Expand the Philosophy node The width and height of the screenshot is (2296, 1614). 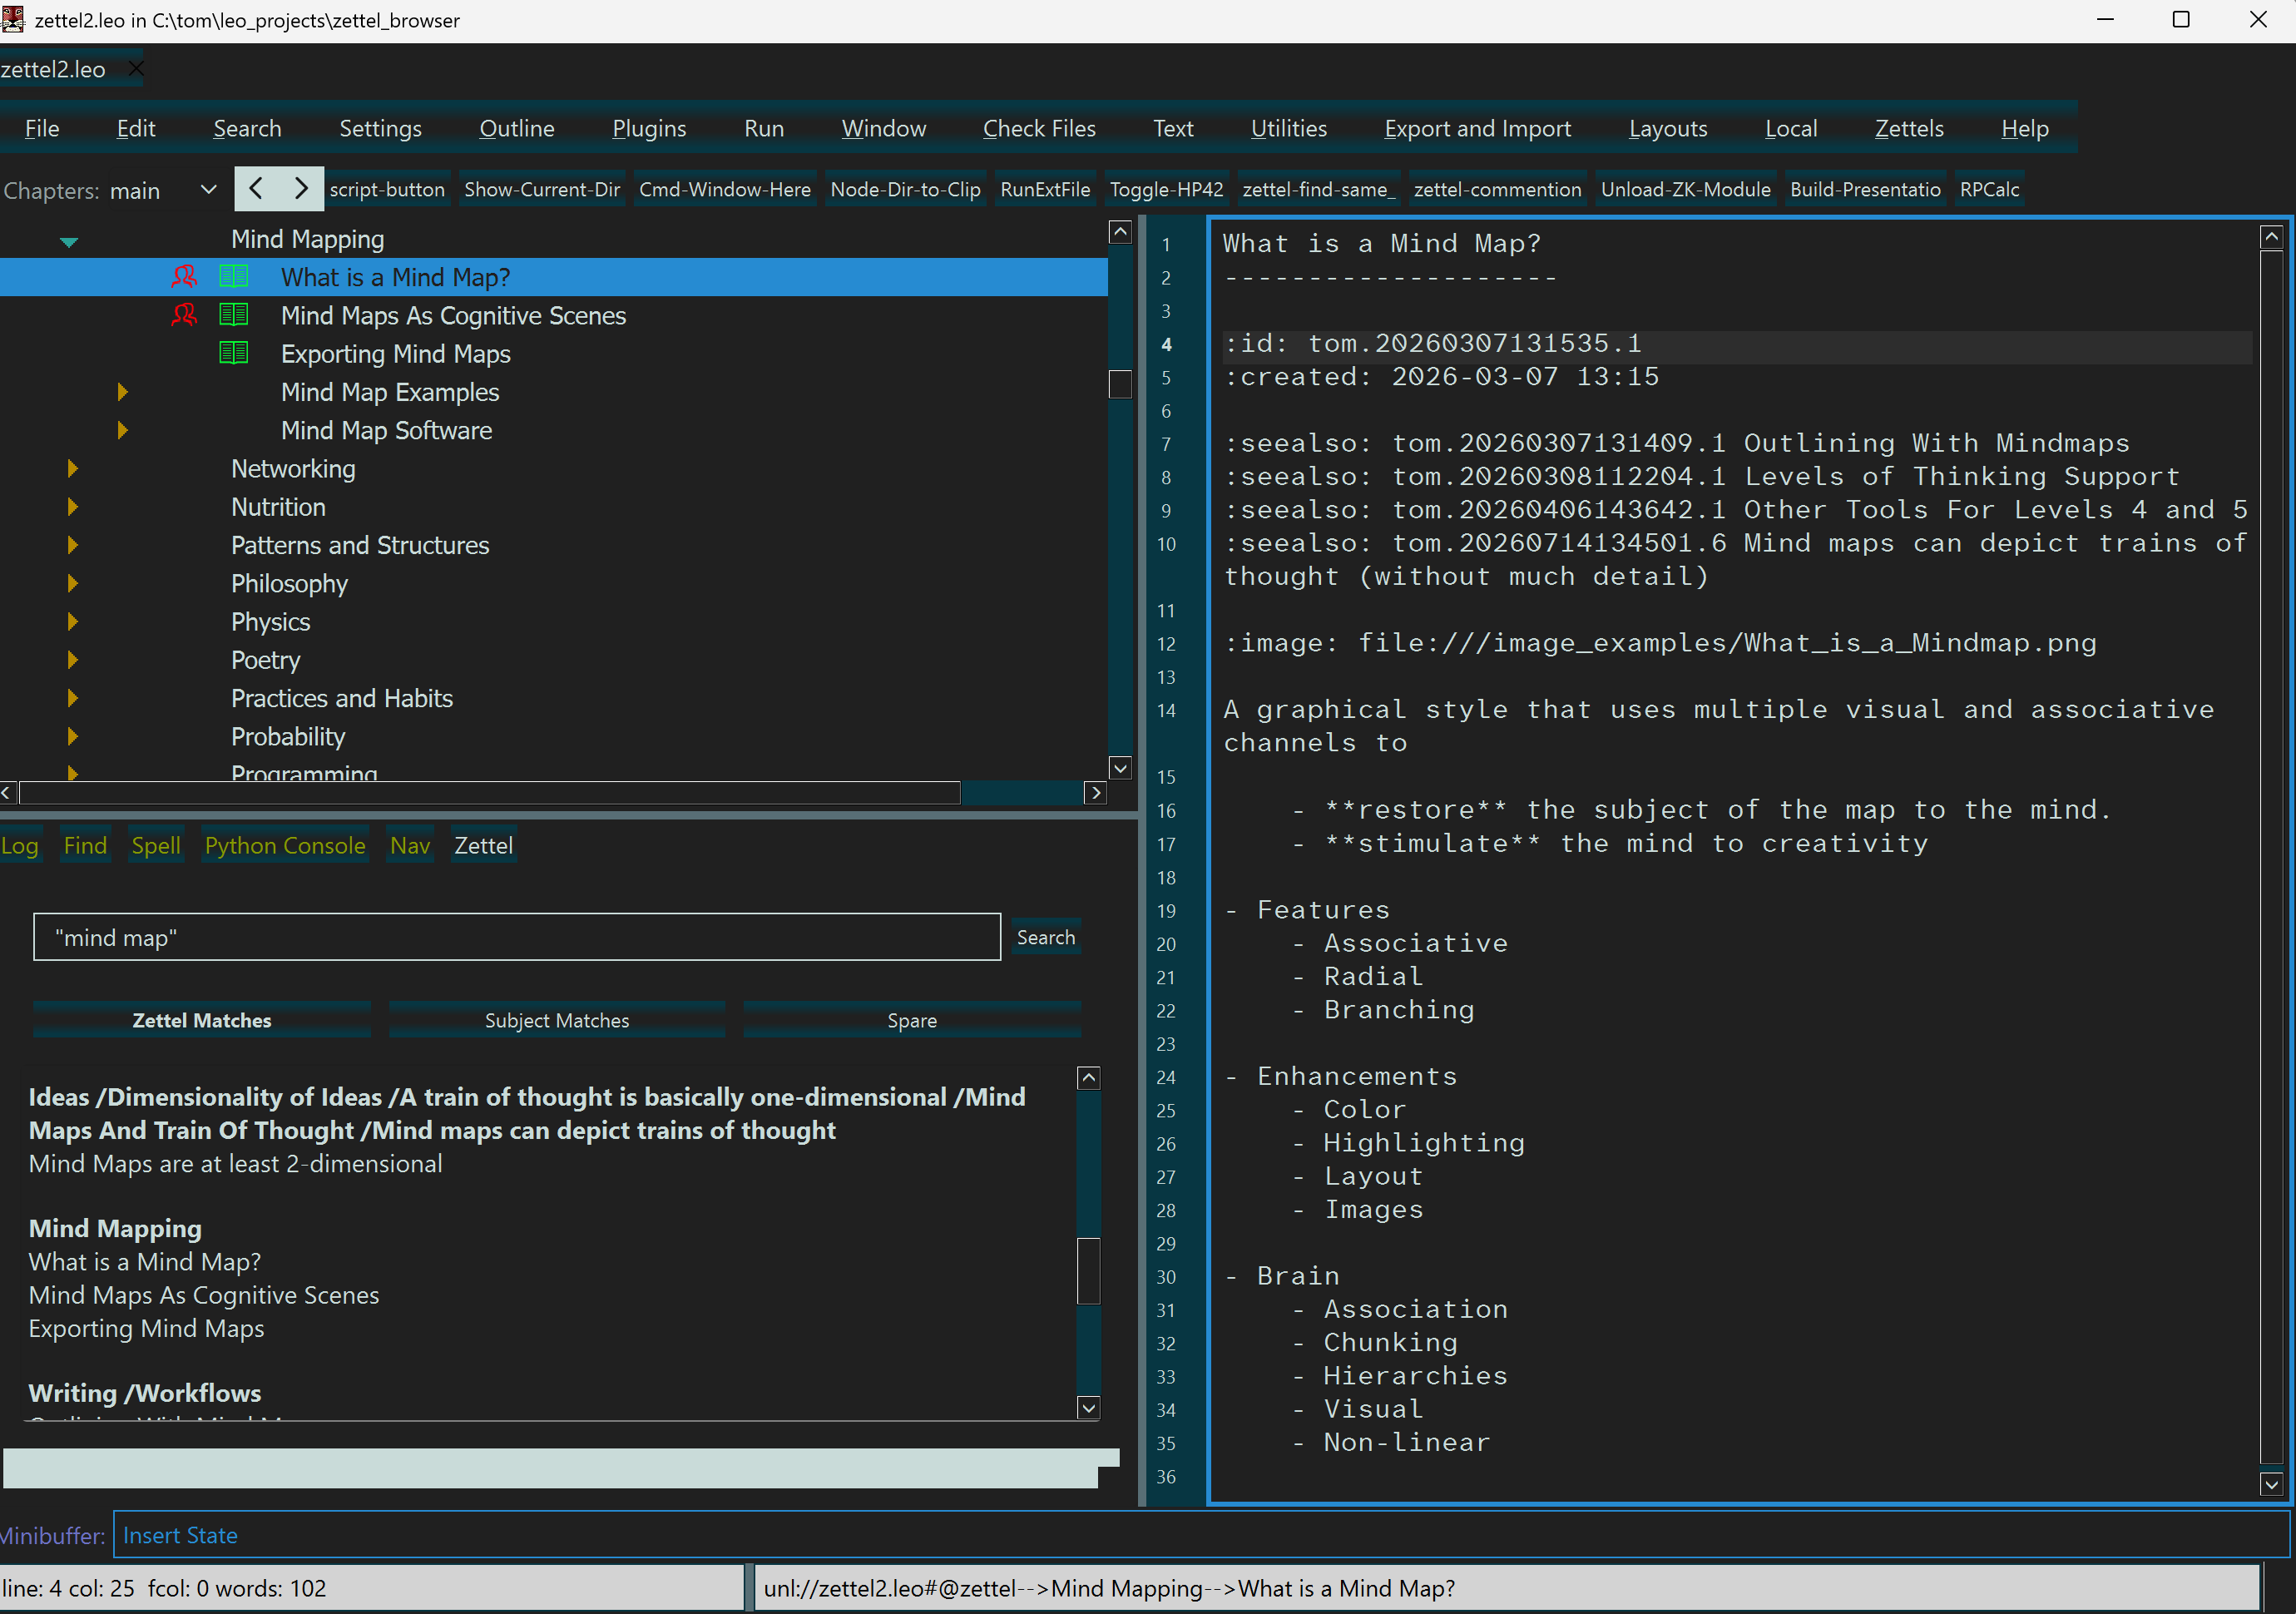point(72,583)
